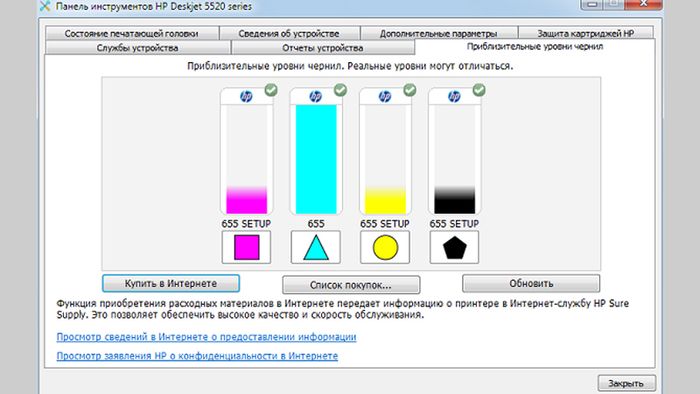Switch to Службы устройства tab
The height and width of the screenshot is (394, 700).
pos(138,48)
